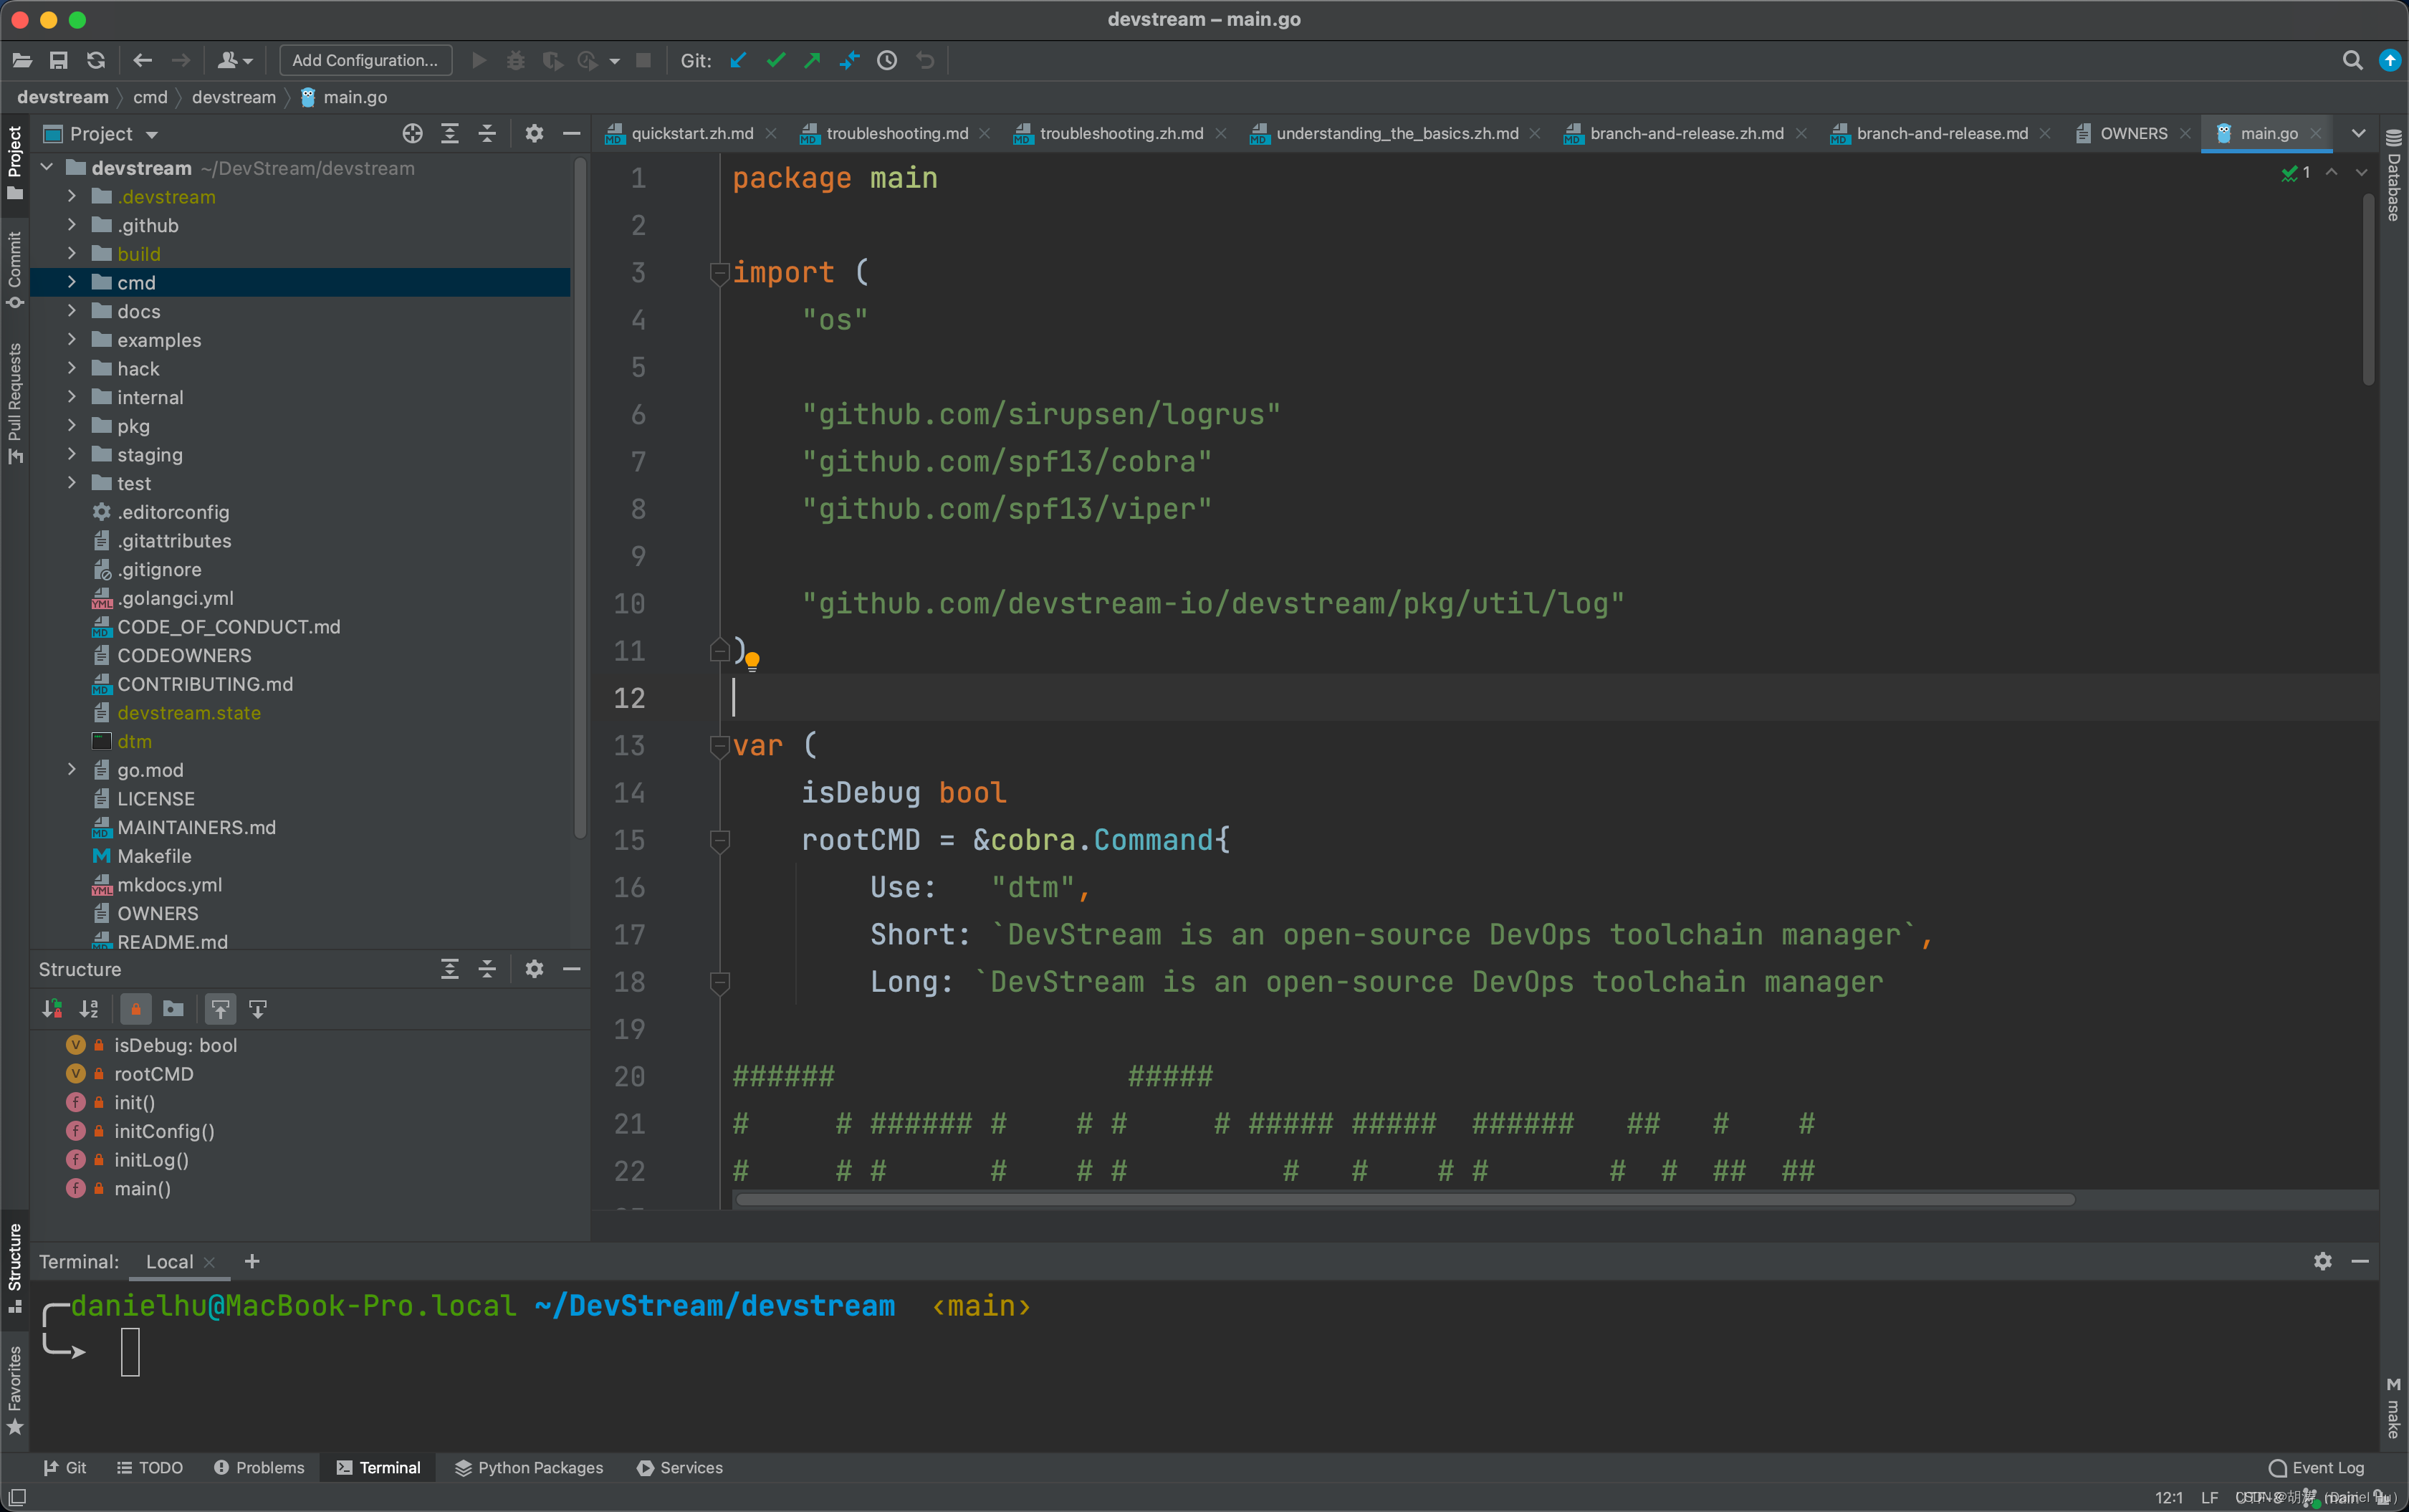Select opened file using crosshair icon in Project panel
The image size is (2409, 1512).
tap(412, 133)
